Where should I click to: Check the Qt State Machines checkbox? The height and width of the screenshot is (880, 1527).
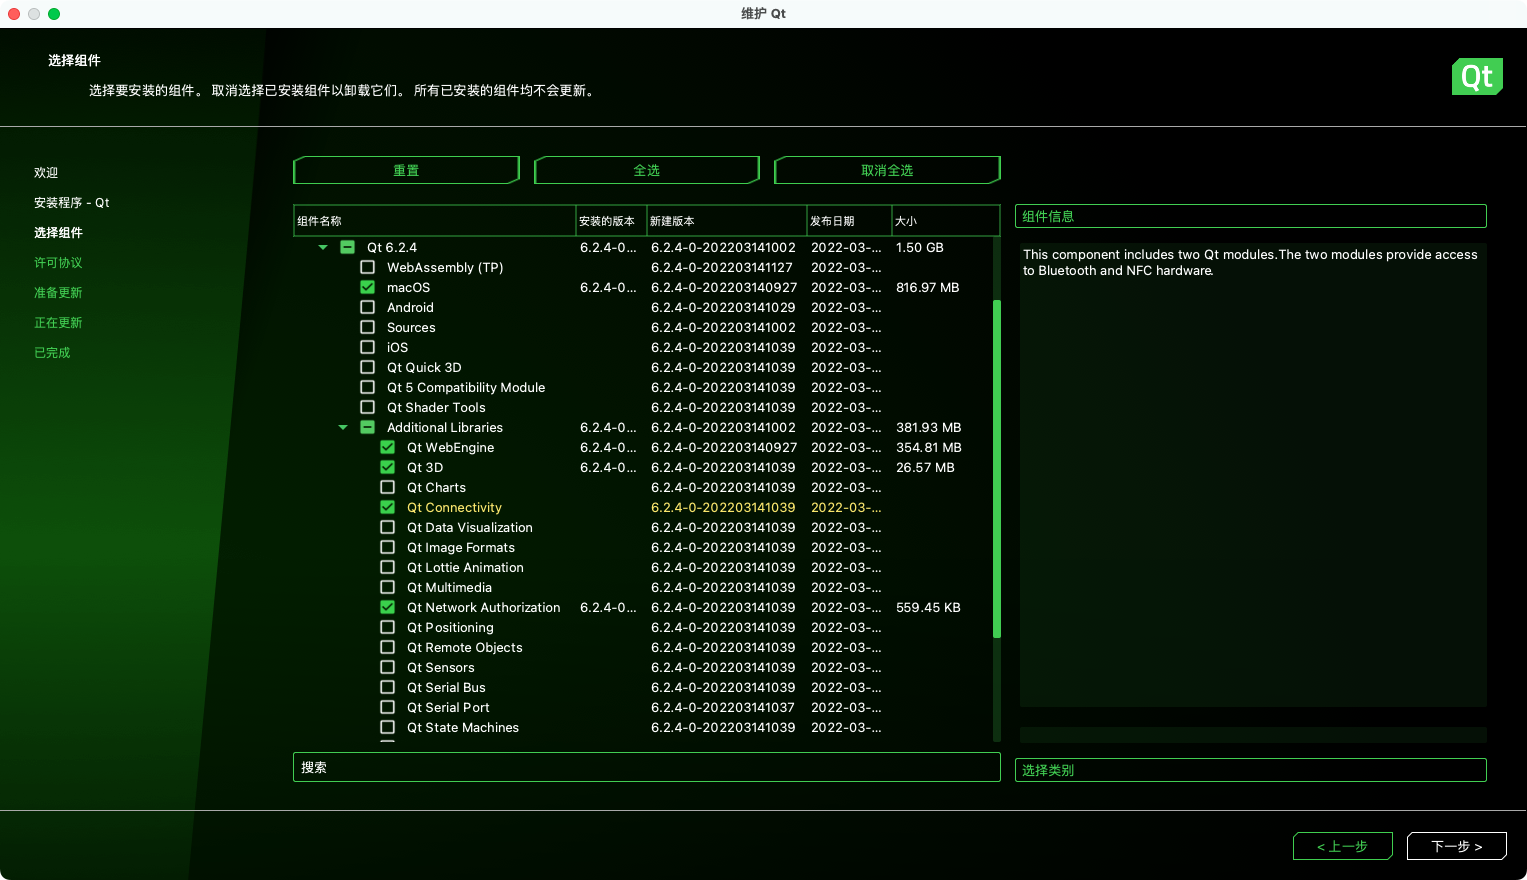(387, 727)
